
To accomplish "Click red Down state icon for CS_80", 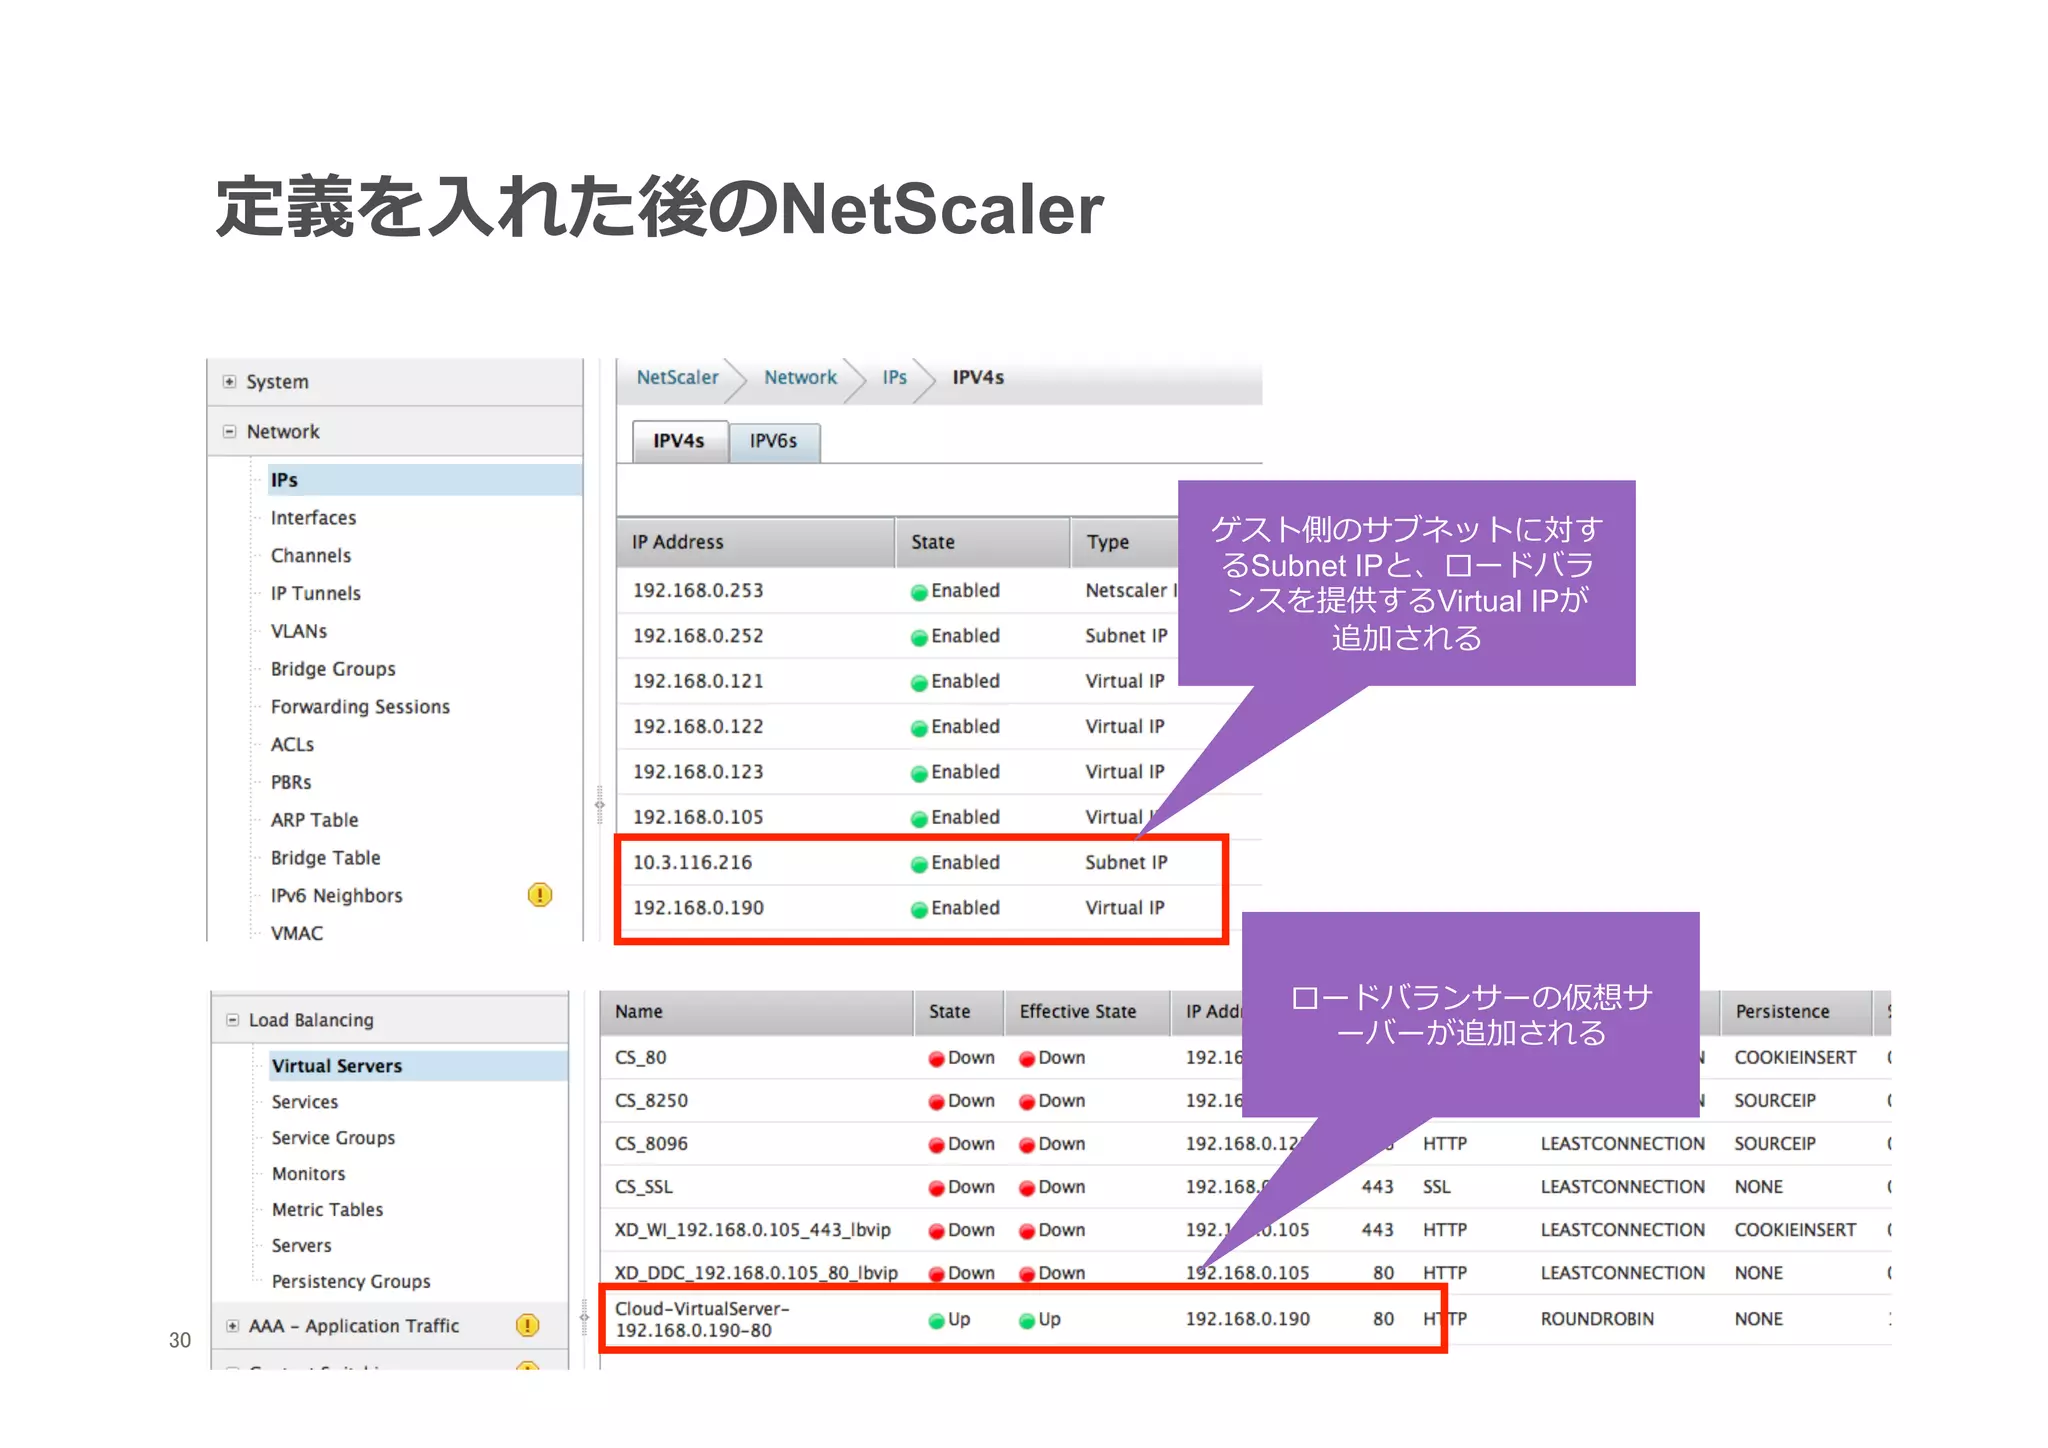I will 936,1059.
